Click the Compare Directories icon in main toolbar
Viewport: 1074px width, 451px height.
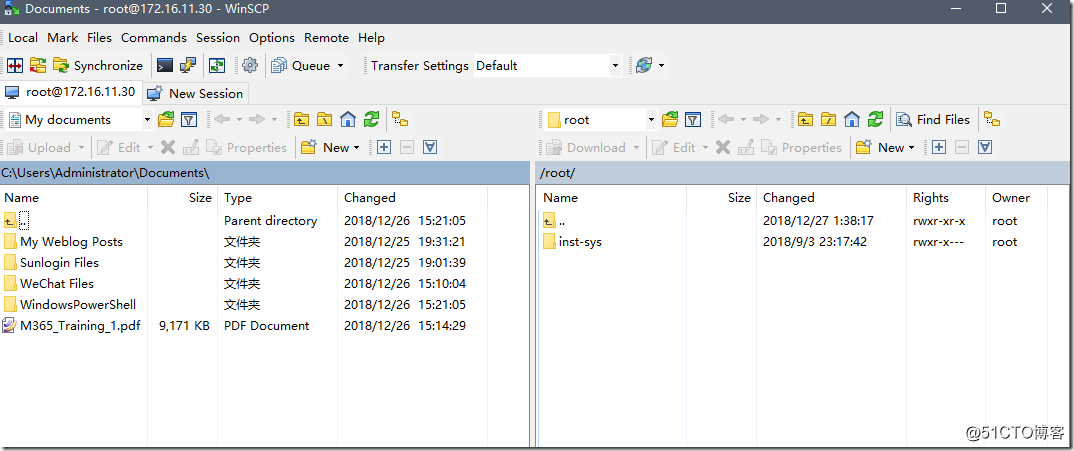15,66
